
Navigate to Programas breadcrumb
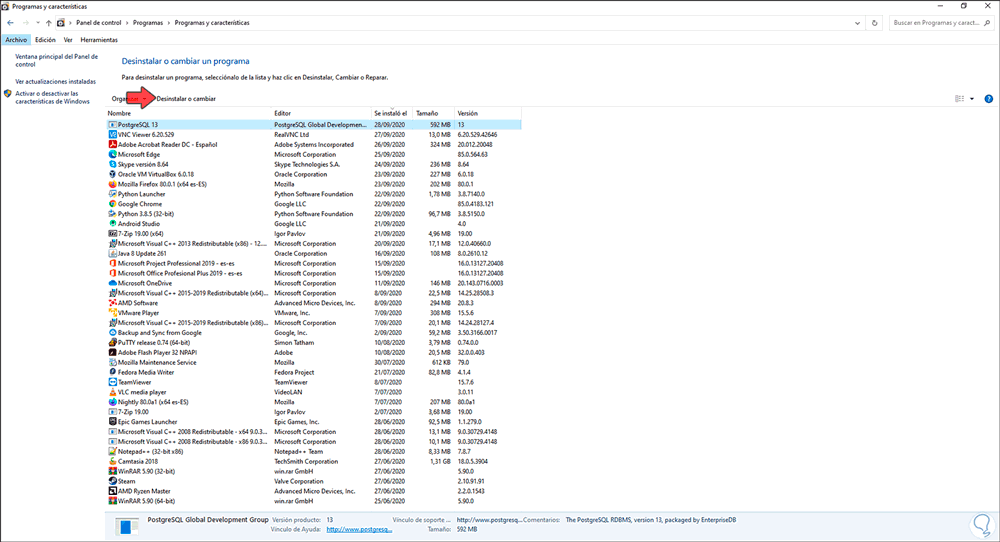click(148, 23)
